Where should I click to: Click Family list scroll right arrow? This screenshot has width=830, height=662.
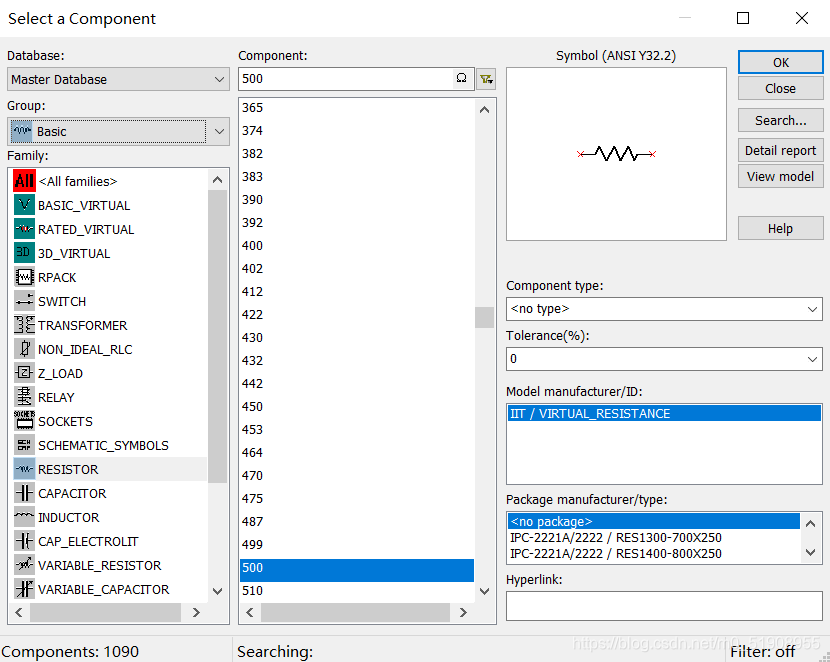pyautogui.click(x=196, y=612)
